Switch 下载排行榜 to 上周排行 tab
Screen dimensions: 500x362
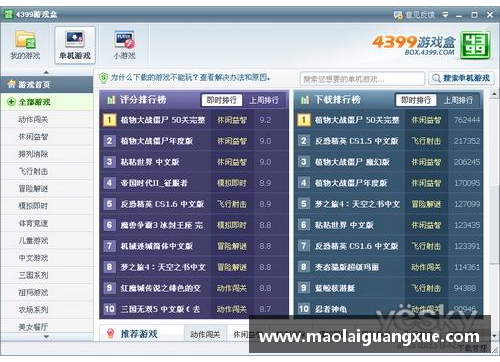tap(458, 100)
